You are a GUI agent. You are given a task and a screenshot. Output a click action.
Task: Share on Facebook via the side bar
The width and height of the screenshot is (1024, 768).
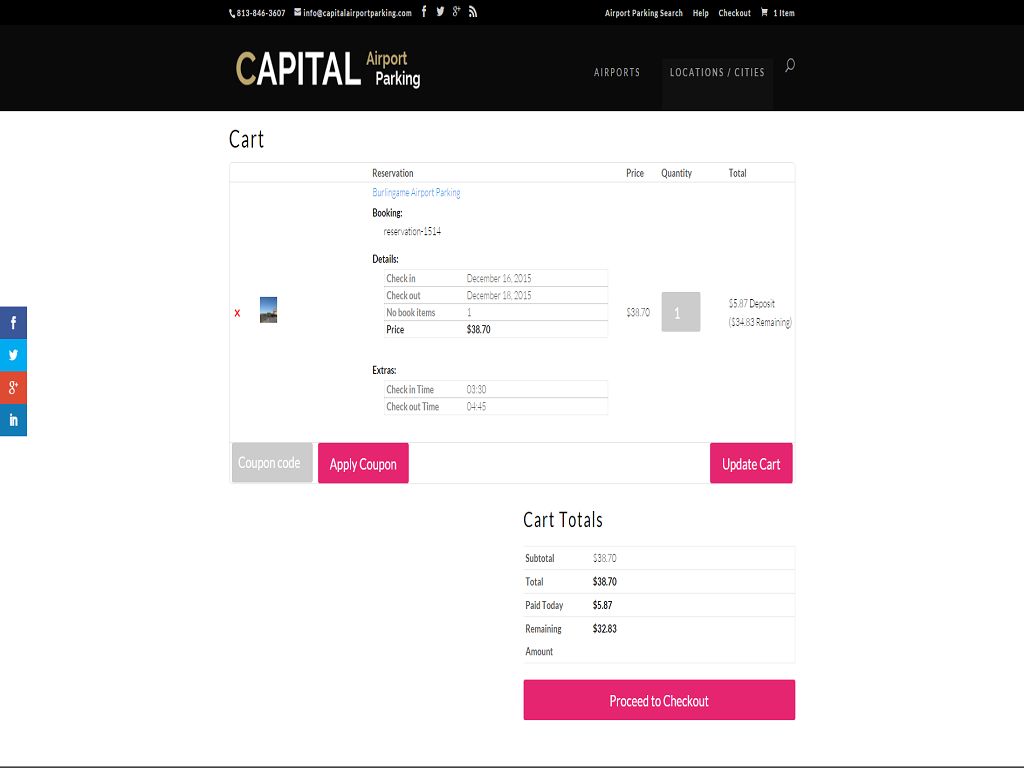coord(13,323)
